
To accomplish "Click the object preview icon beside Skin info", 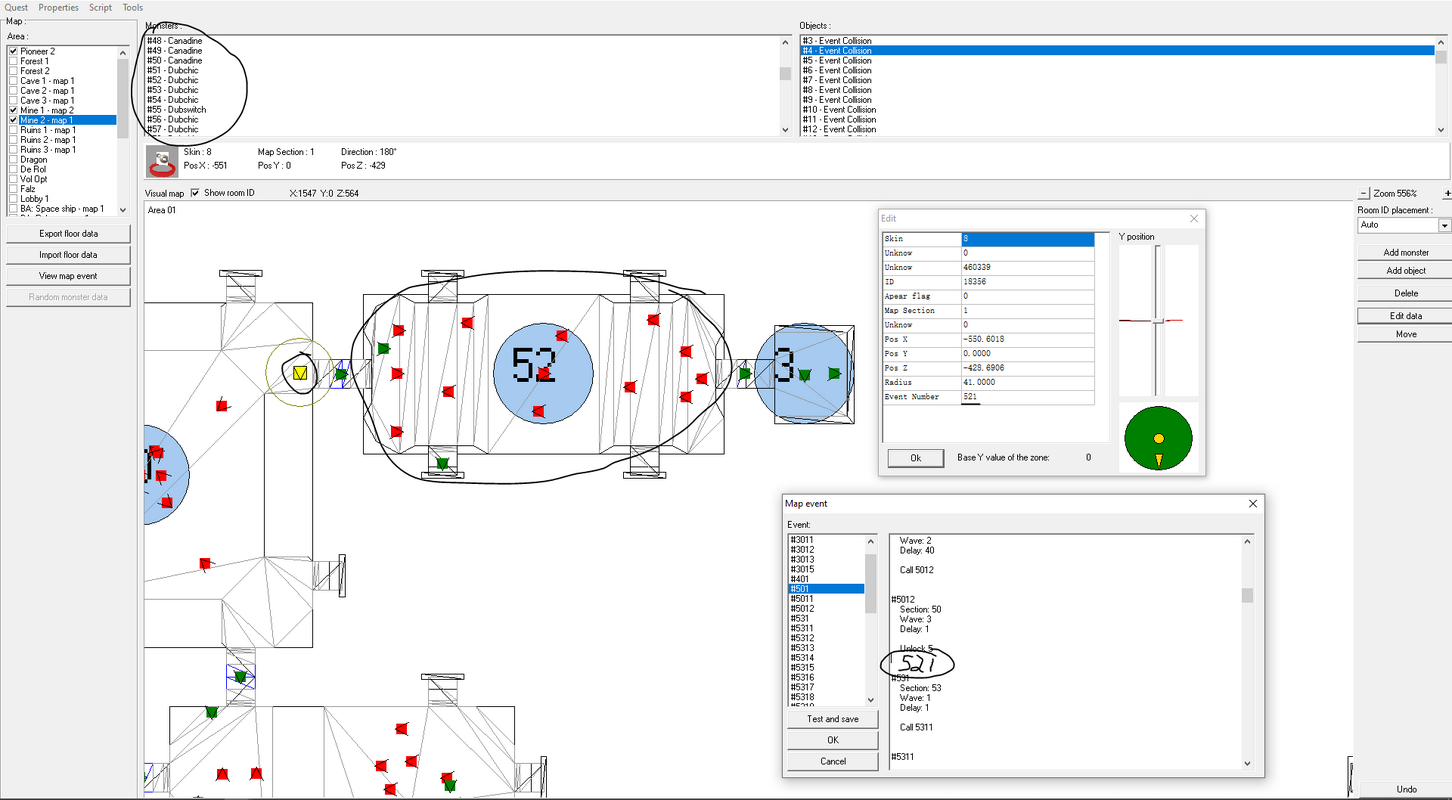I will coord(162,162).
